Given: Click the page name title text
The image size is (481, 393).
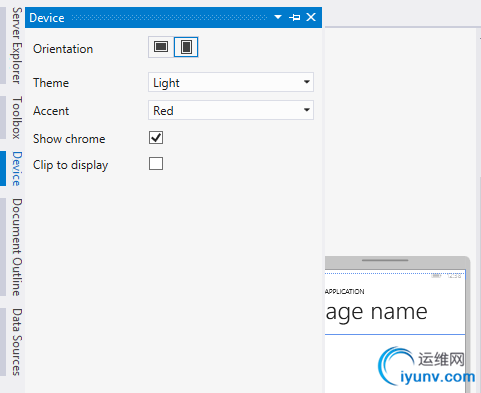Looking at the screenshot, I should [x=376, y=313].
